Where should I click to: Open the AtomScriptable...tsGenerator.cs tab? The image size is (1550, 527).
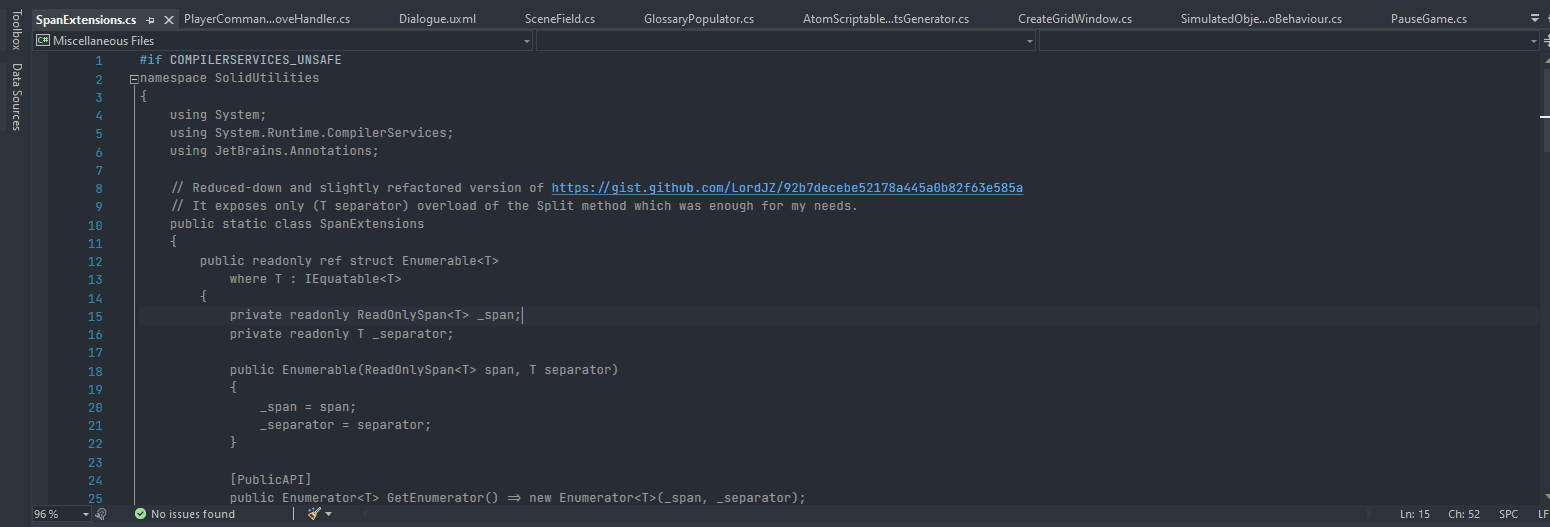pyautogui.click(x=886, y=19)
